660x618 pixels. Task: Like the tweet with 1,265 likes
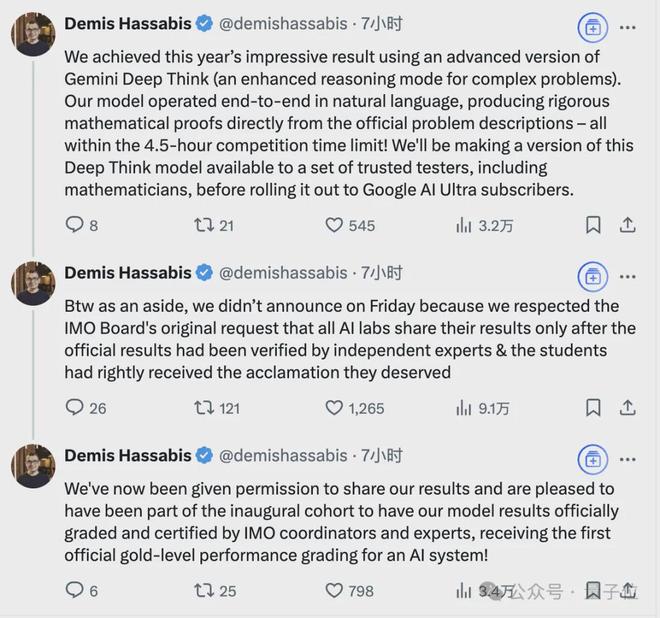[335, 407]
